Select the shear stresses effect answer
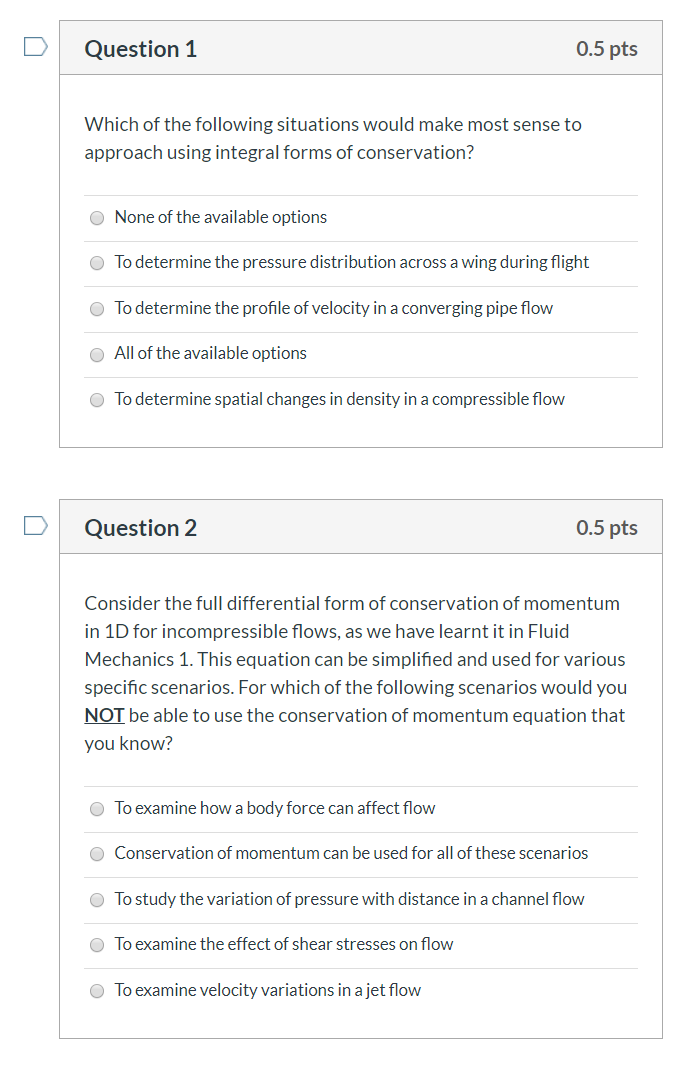The width and height of the screenshot is (690, 1068). [97, 944]
